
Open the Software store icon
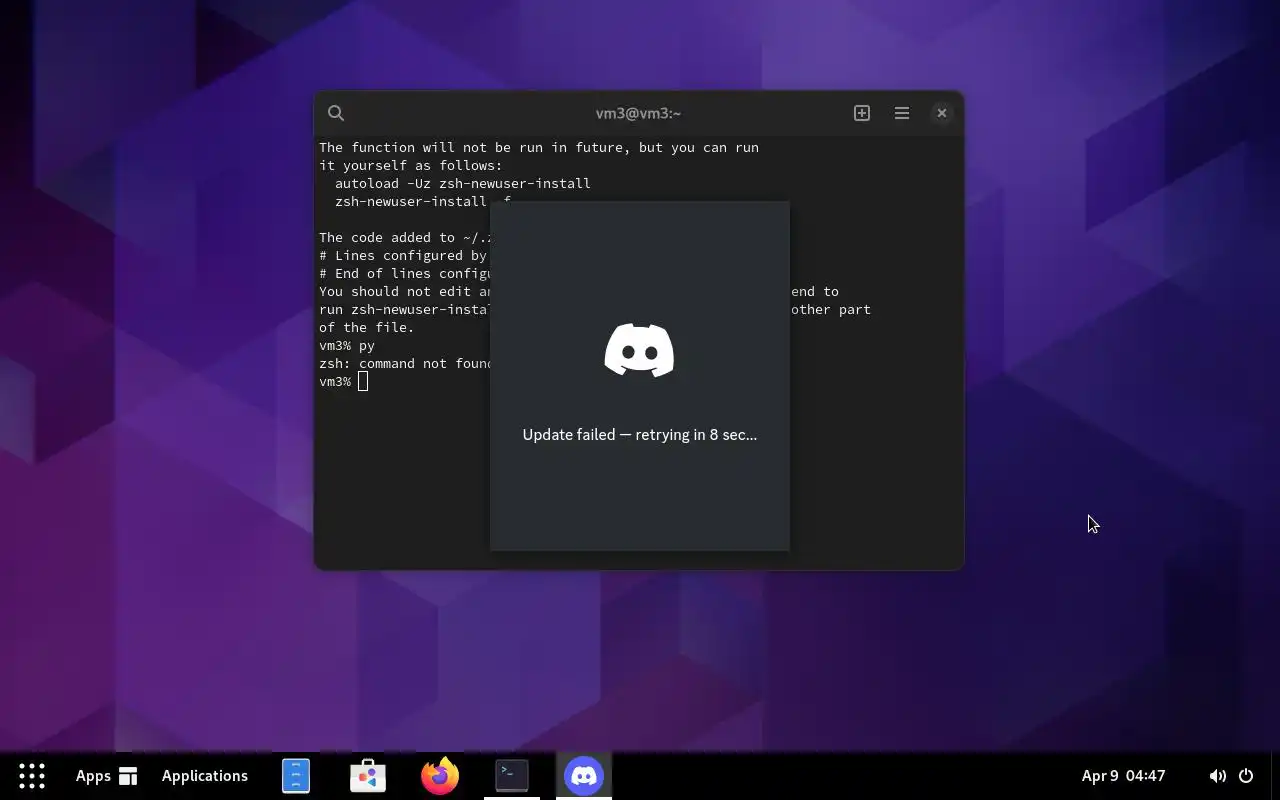[368, 776]
